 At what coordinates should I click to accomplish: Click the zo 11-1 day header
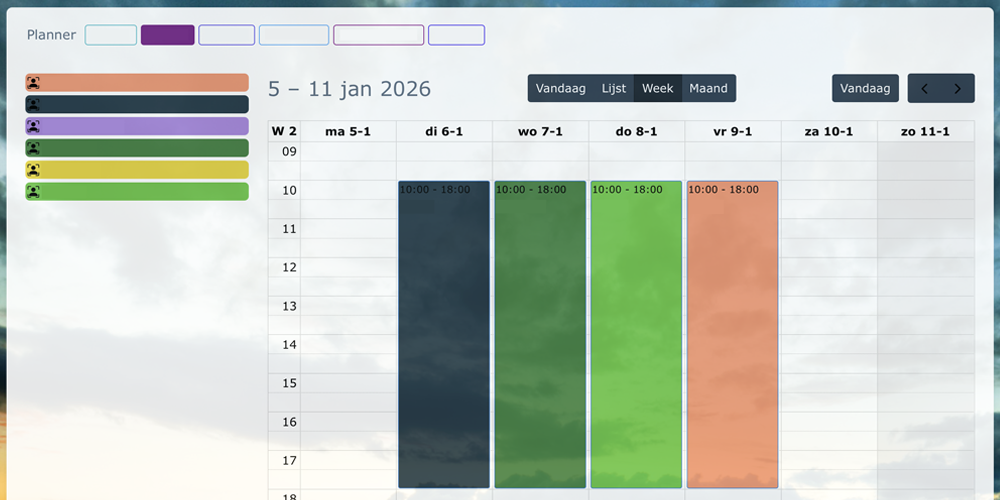925,131
